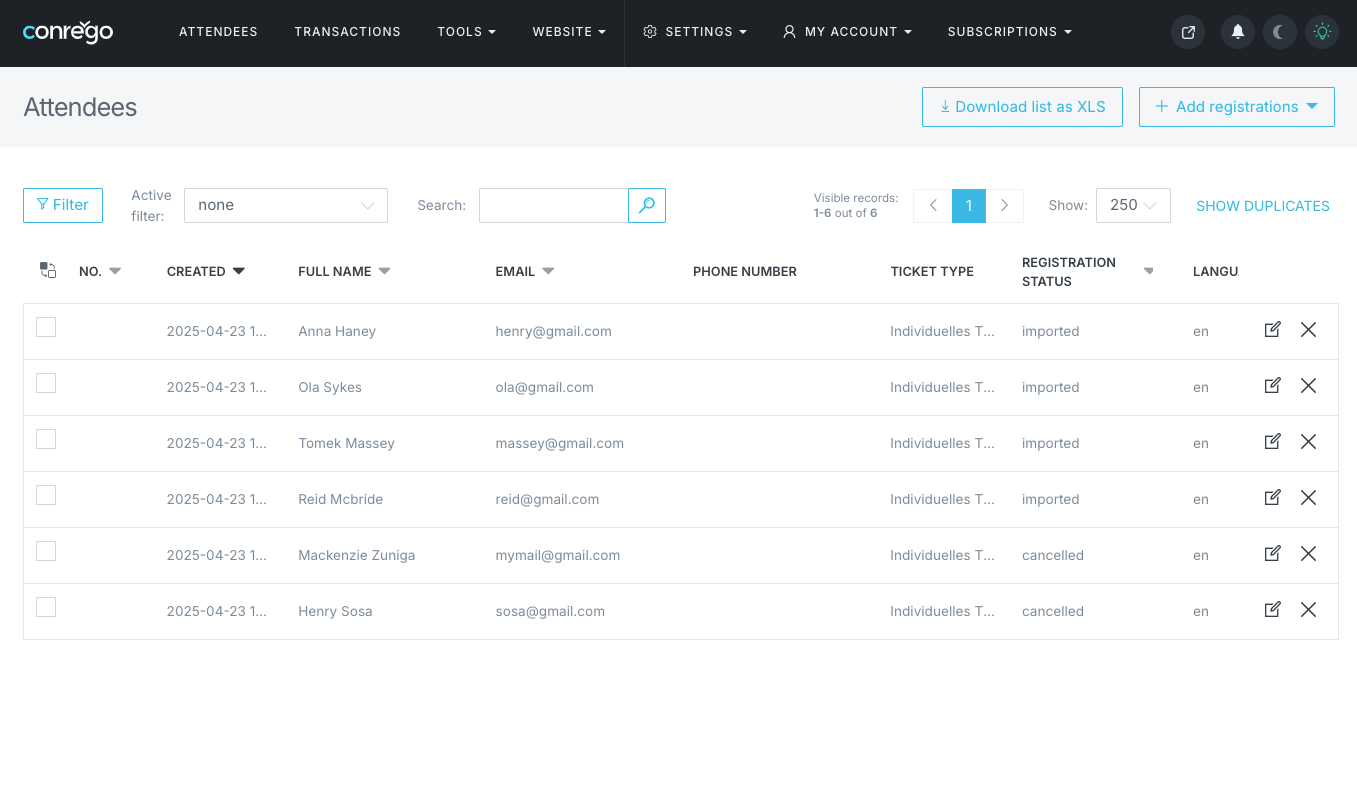This screenshot has width=1357, height=796.
Task: Click cancelled status for Mackenzie Zuniga
Action: [x=1053, y=555]
